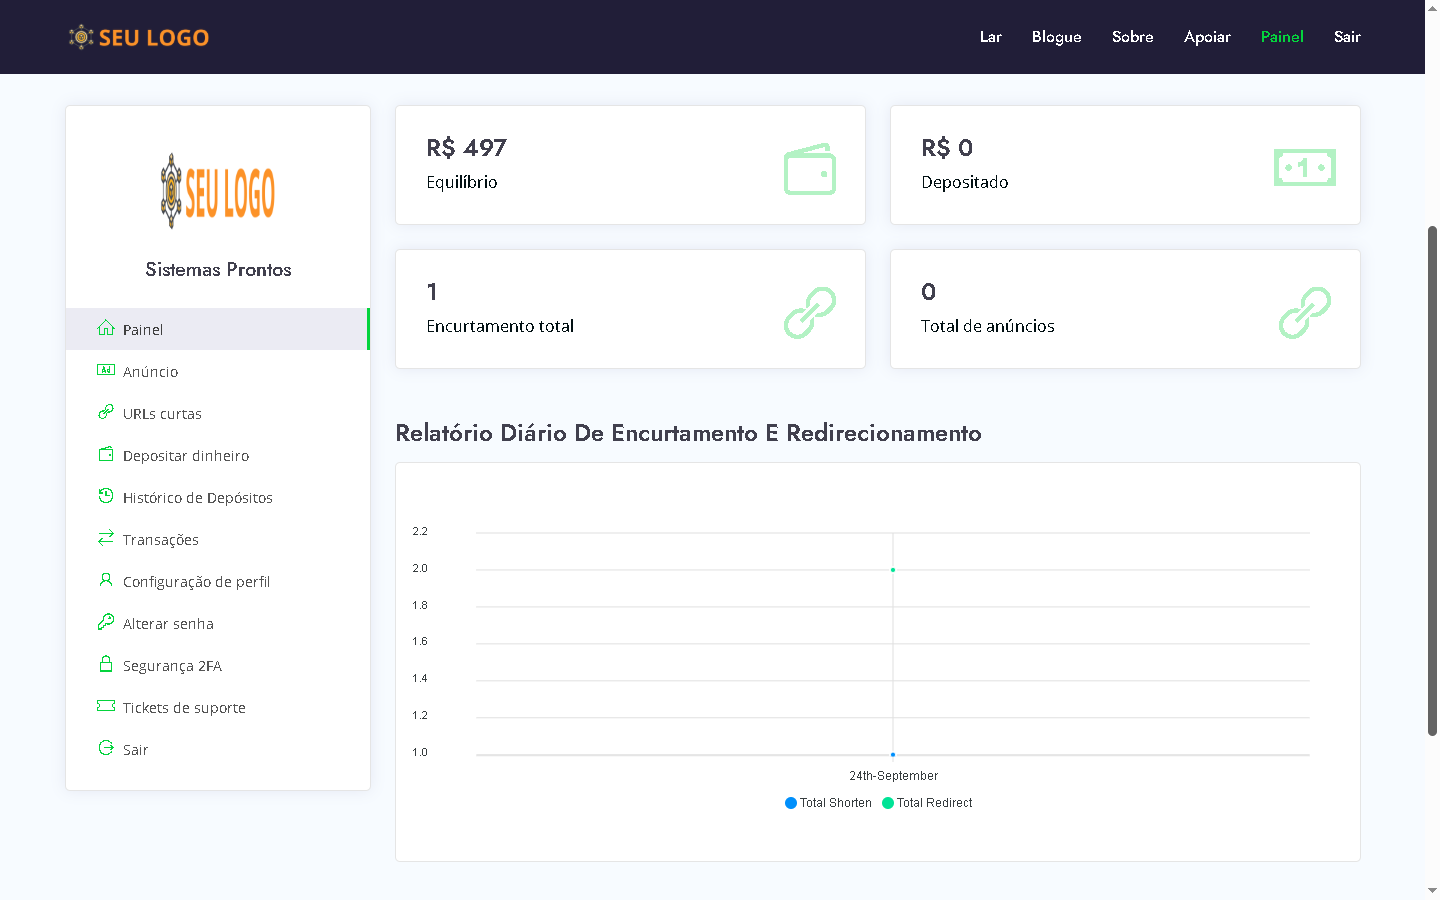Click the arrows icon beside Transações
Viewport: 1440px width, 900px height.
[106, 538]
